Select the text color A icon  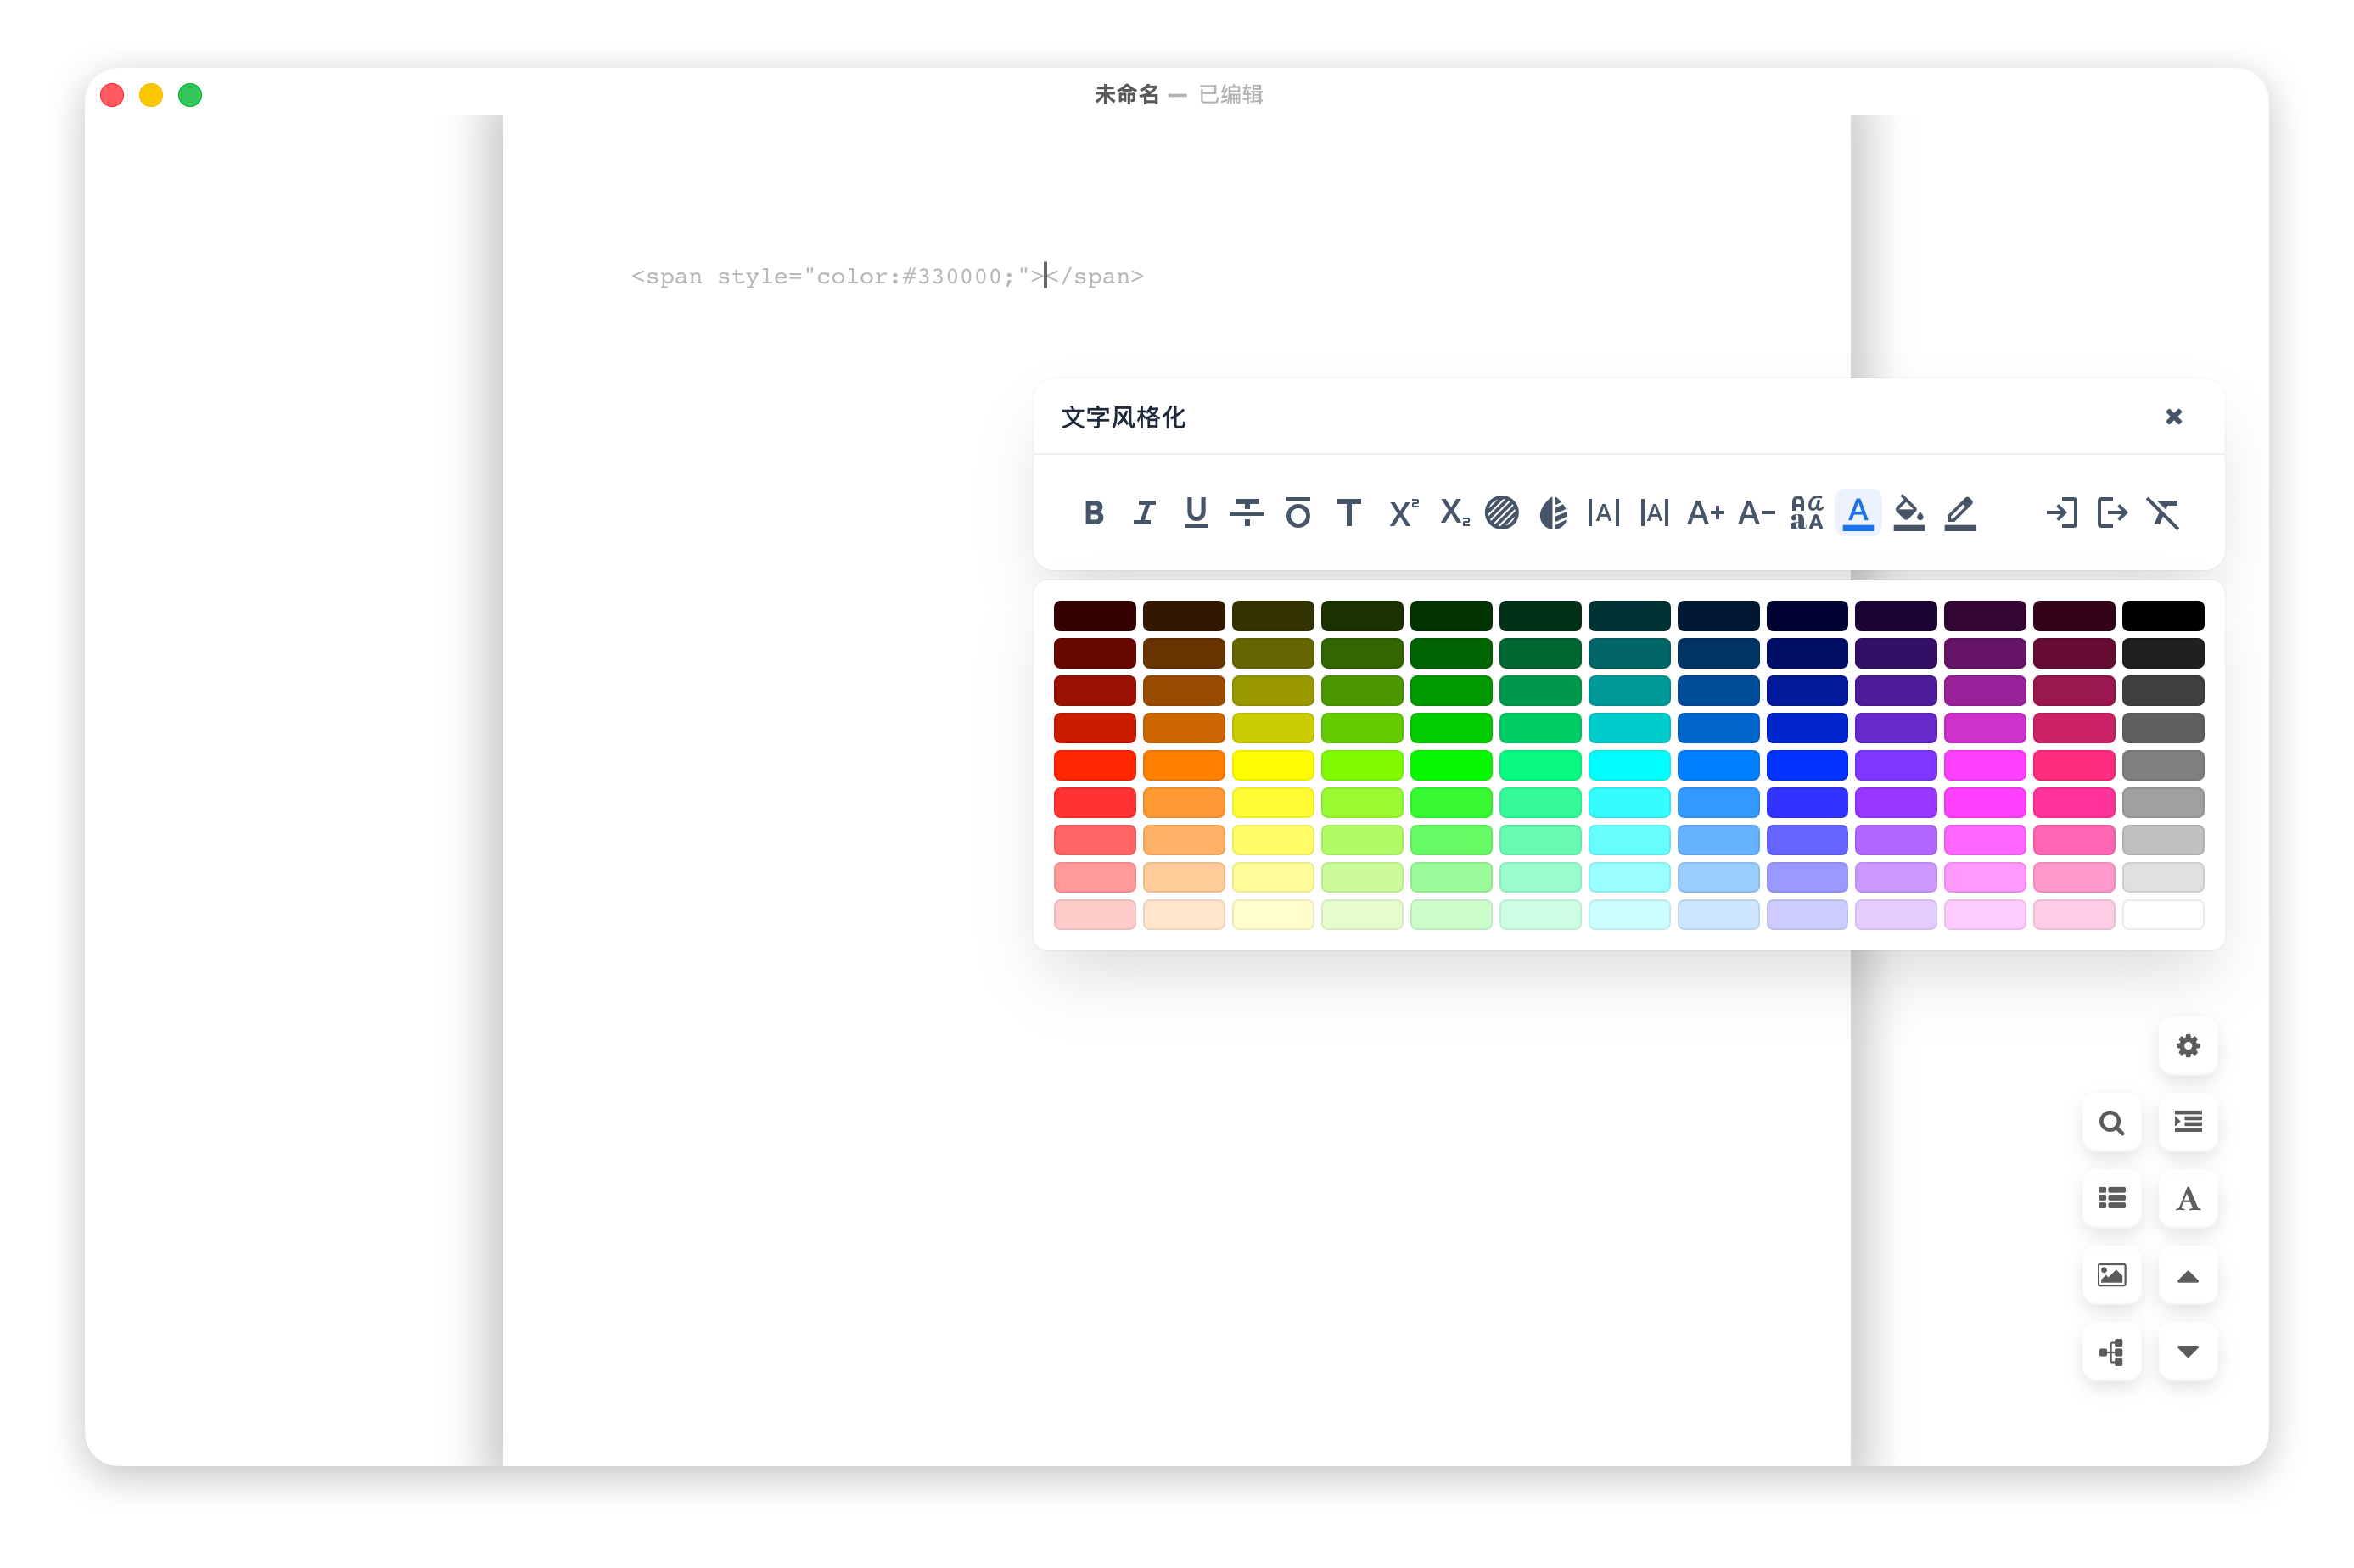[x=1858, y=513]
